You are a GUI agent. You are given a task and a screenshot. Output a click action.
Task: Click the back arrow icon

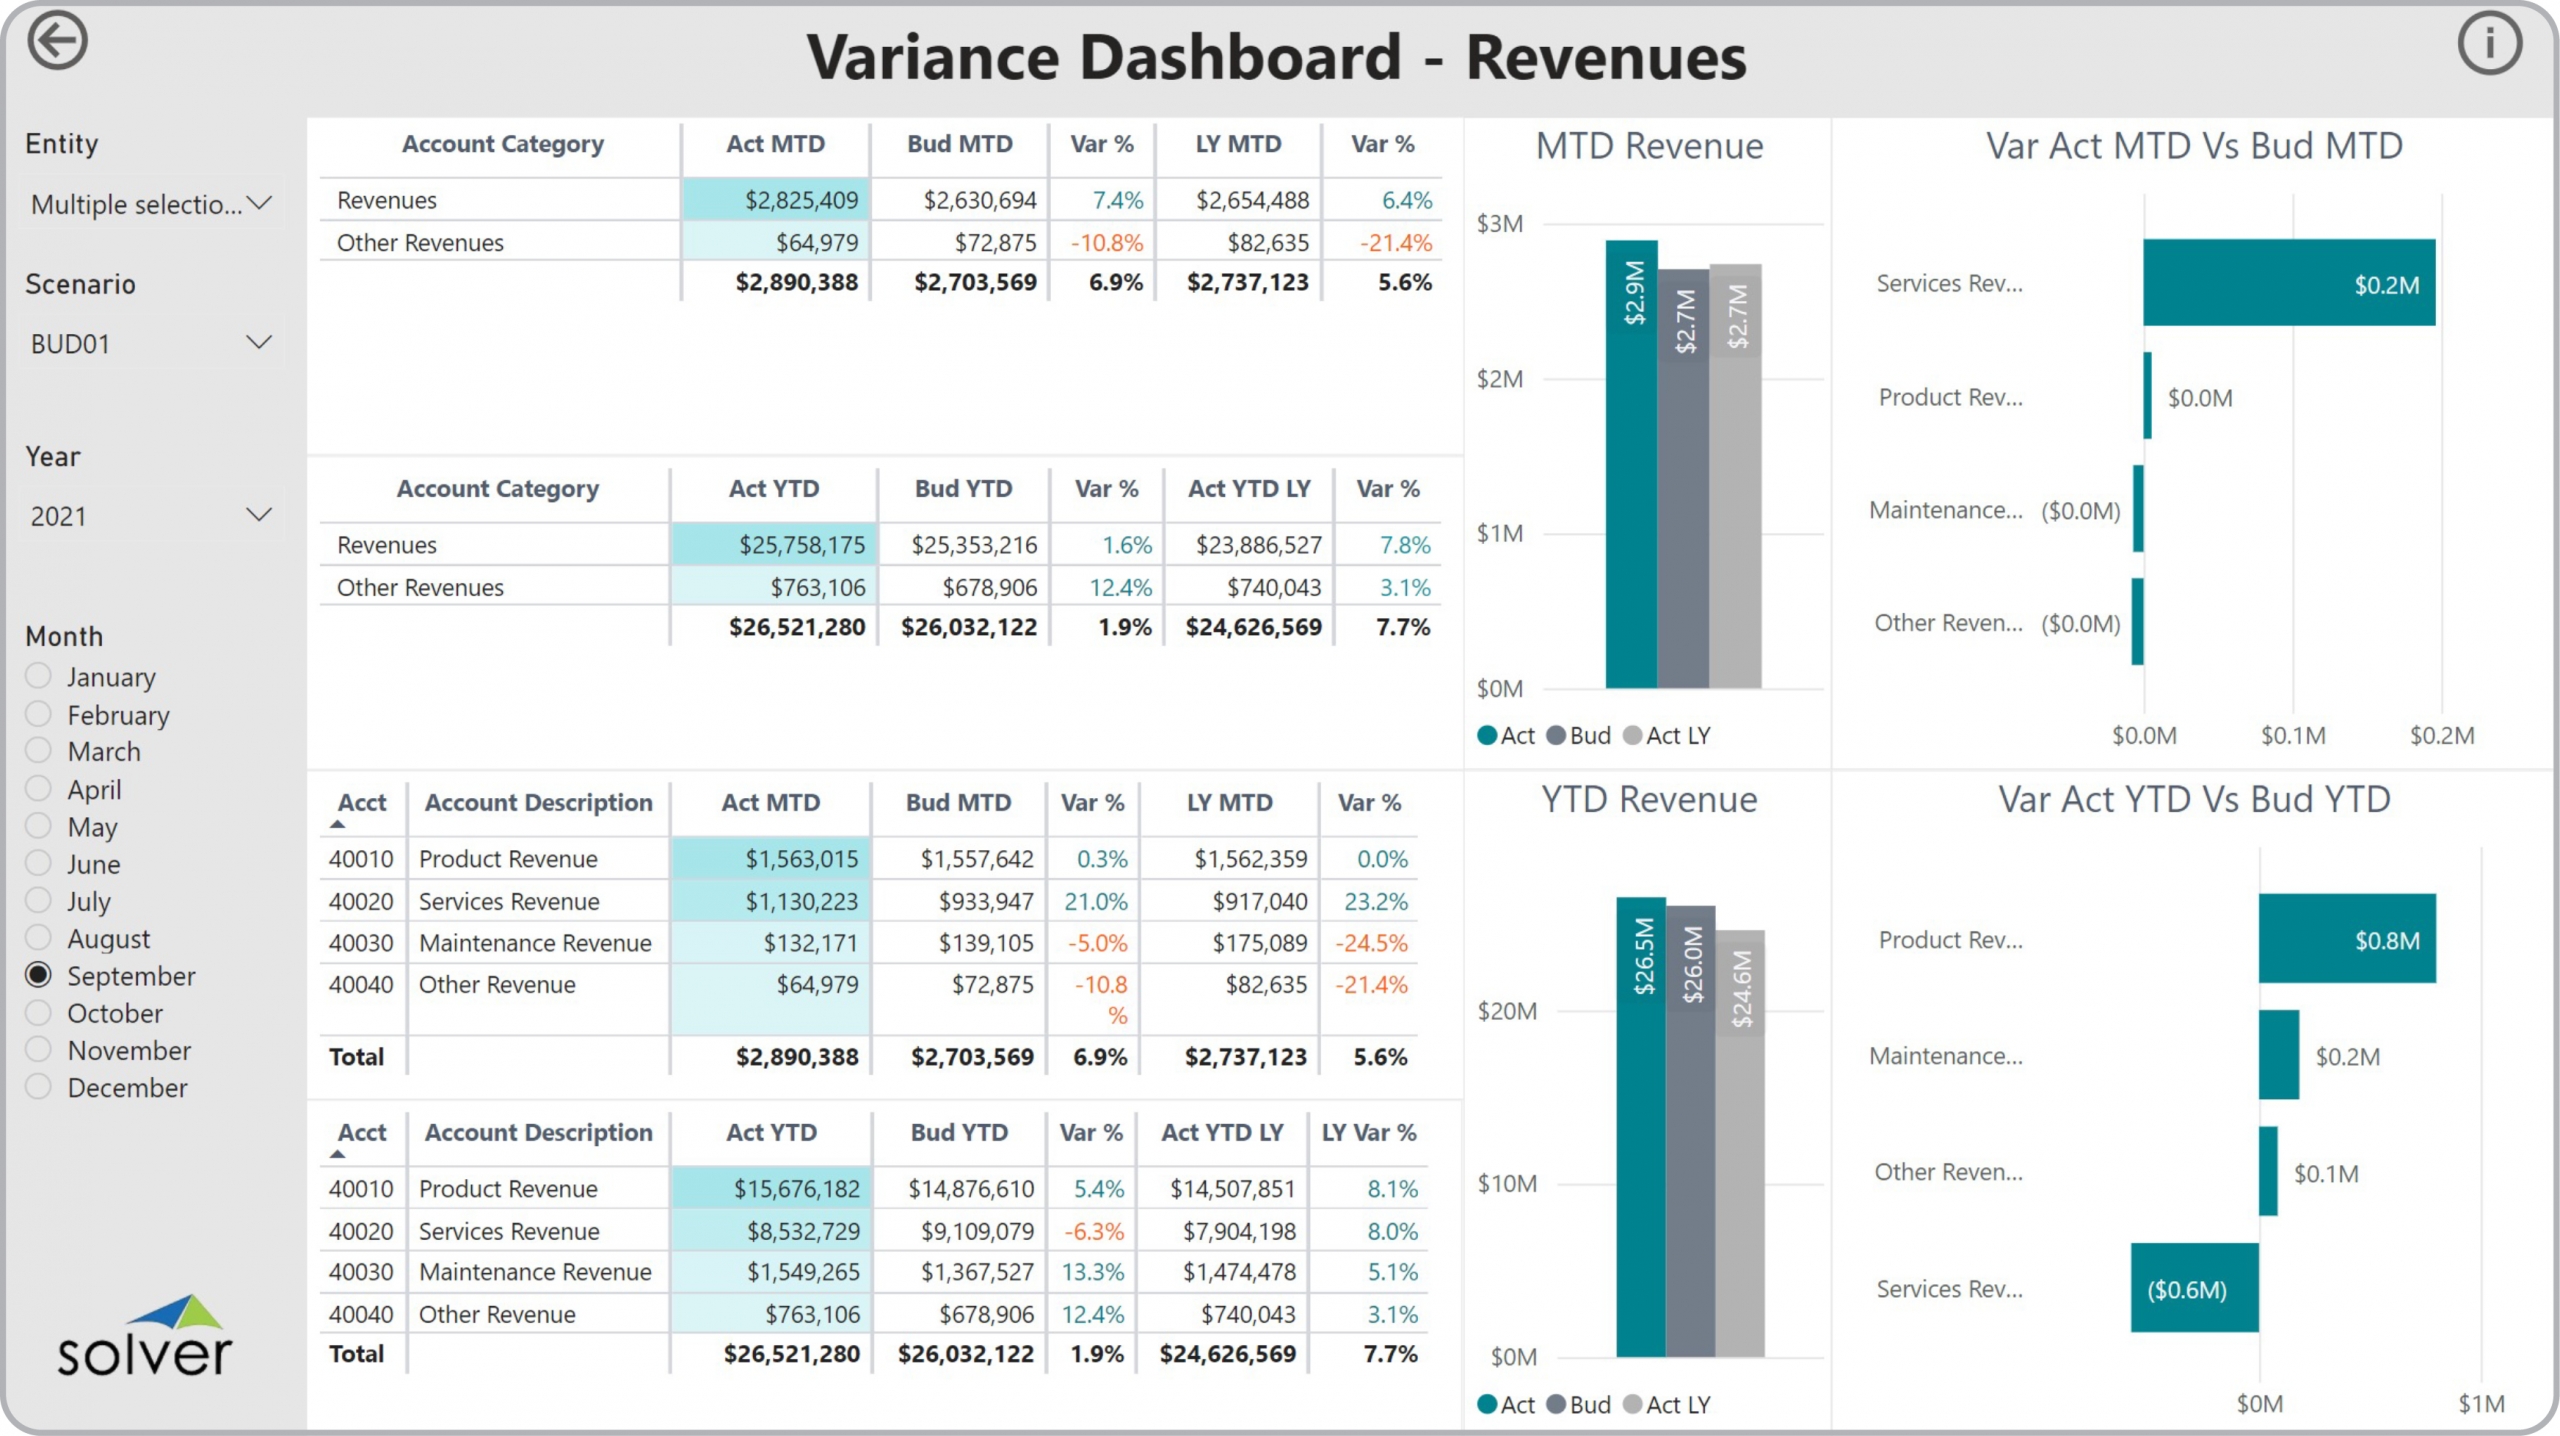57,42
